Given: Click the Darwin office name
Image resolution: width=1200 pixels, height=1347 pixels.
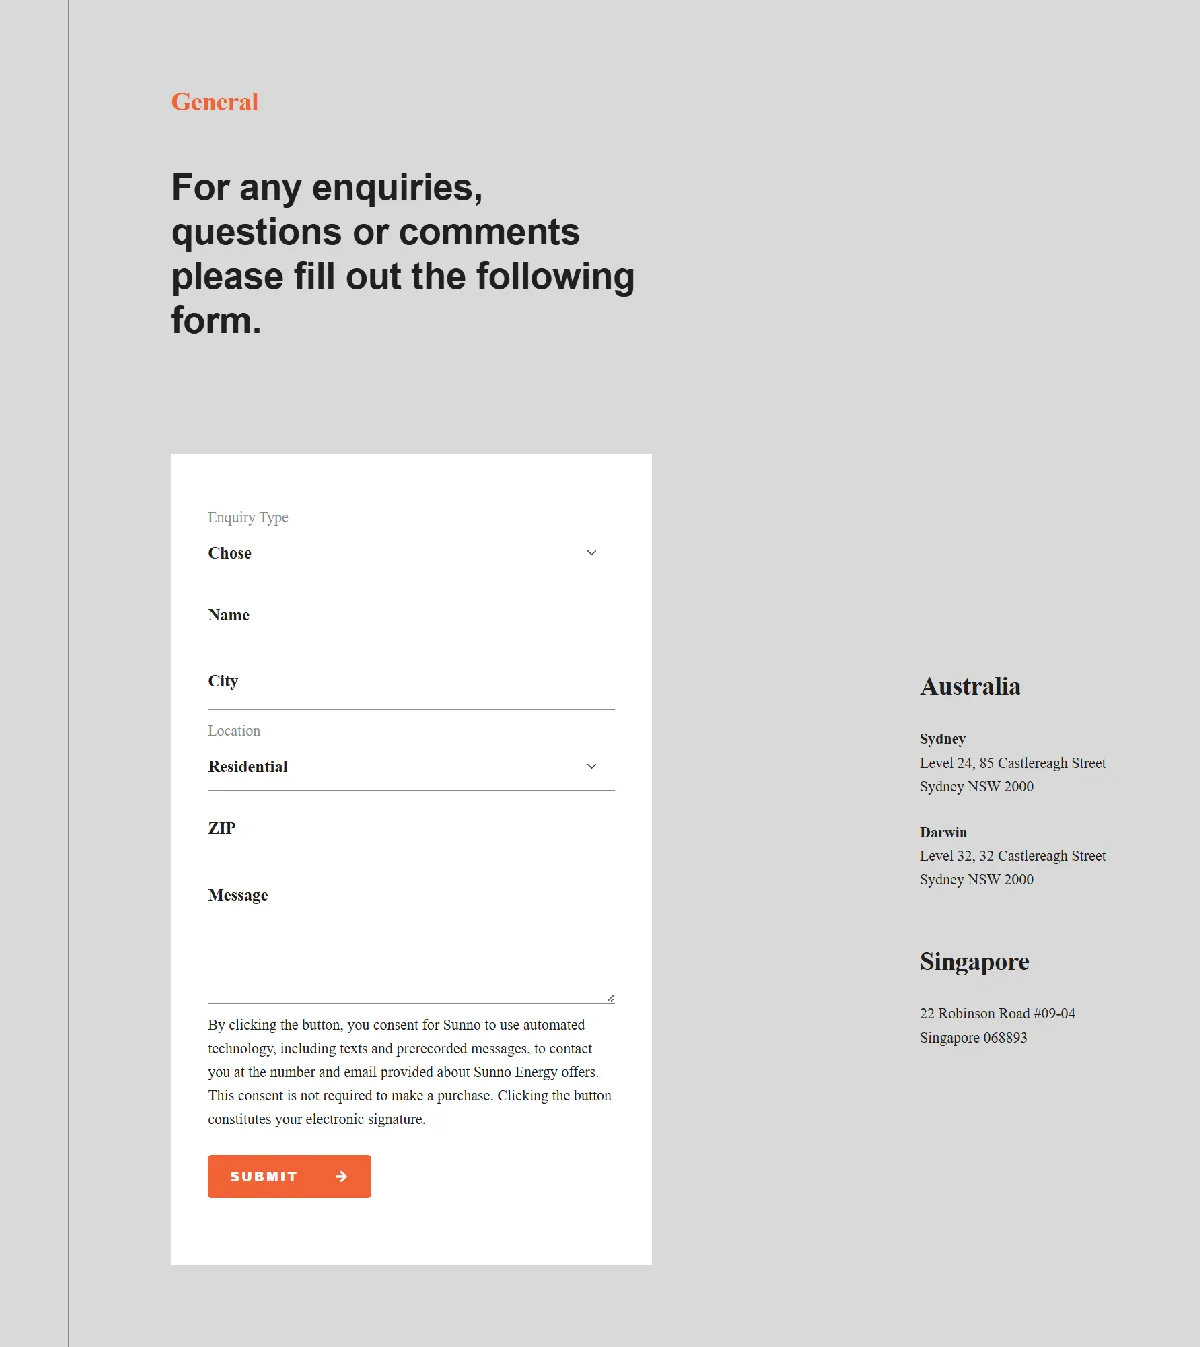Looking at the screenshot, I should (943, 832).
